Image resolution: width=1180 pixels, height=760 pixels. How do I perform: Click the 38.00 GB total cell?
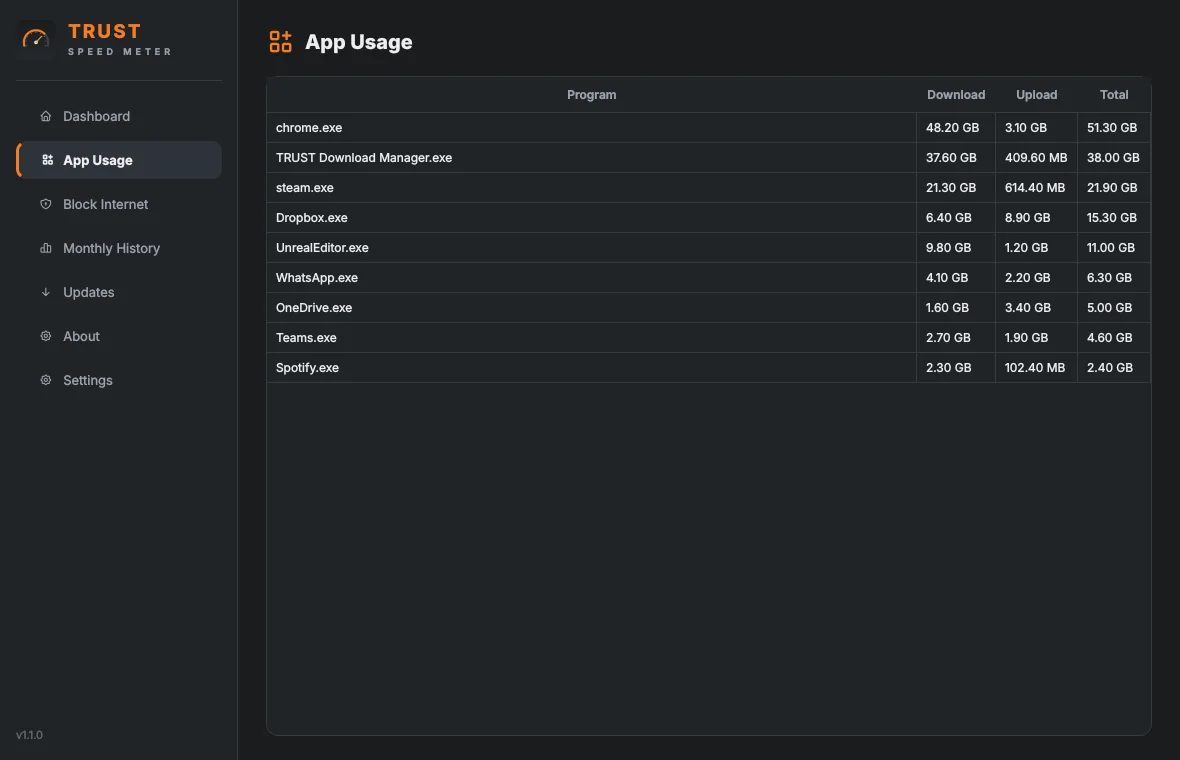pyautogui.click(x=1113, y=158)
